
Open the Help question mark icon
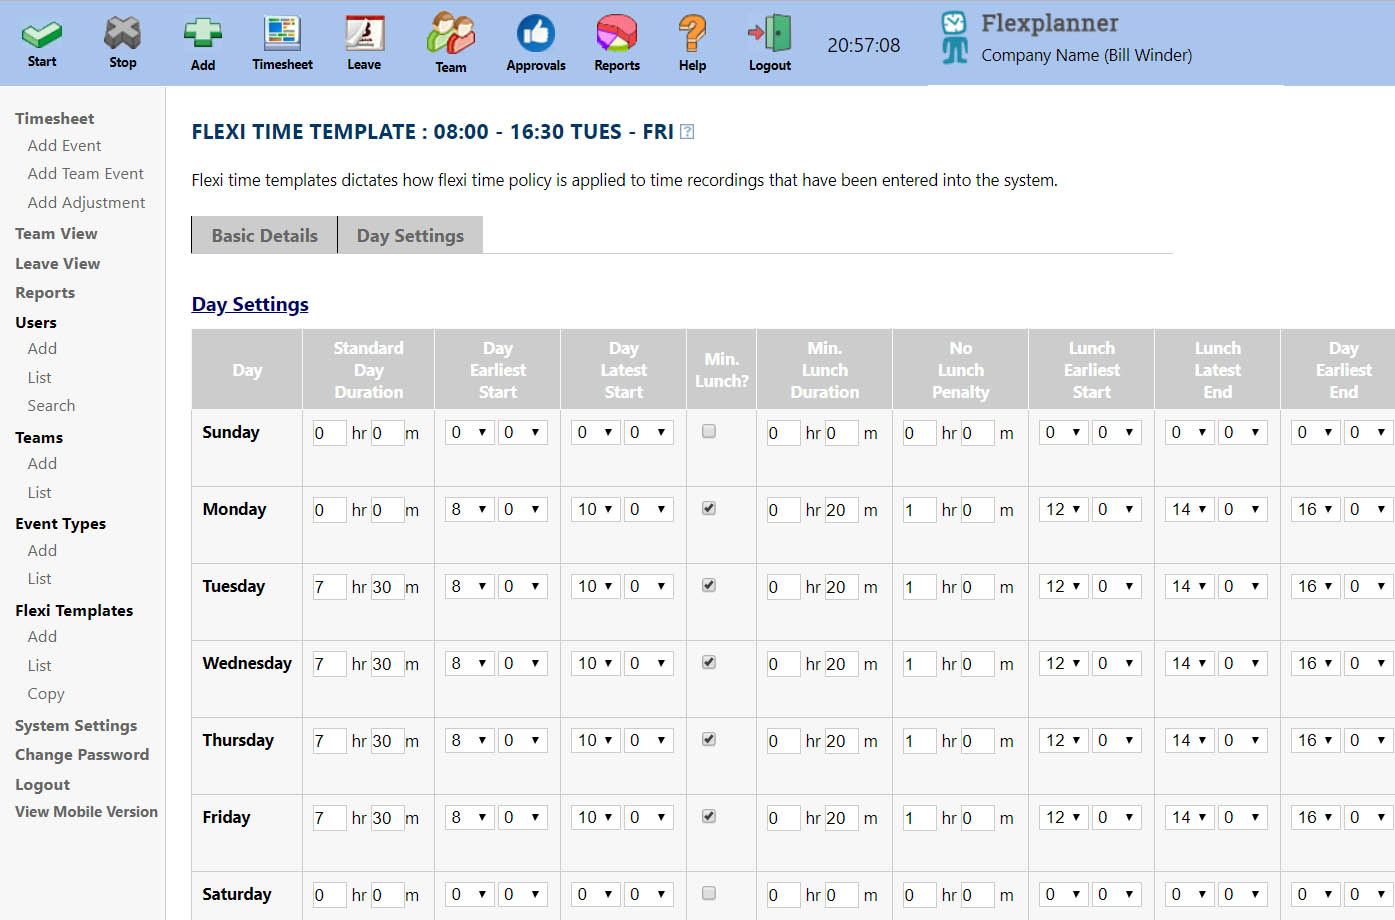tap(692, 34)
